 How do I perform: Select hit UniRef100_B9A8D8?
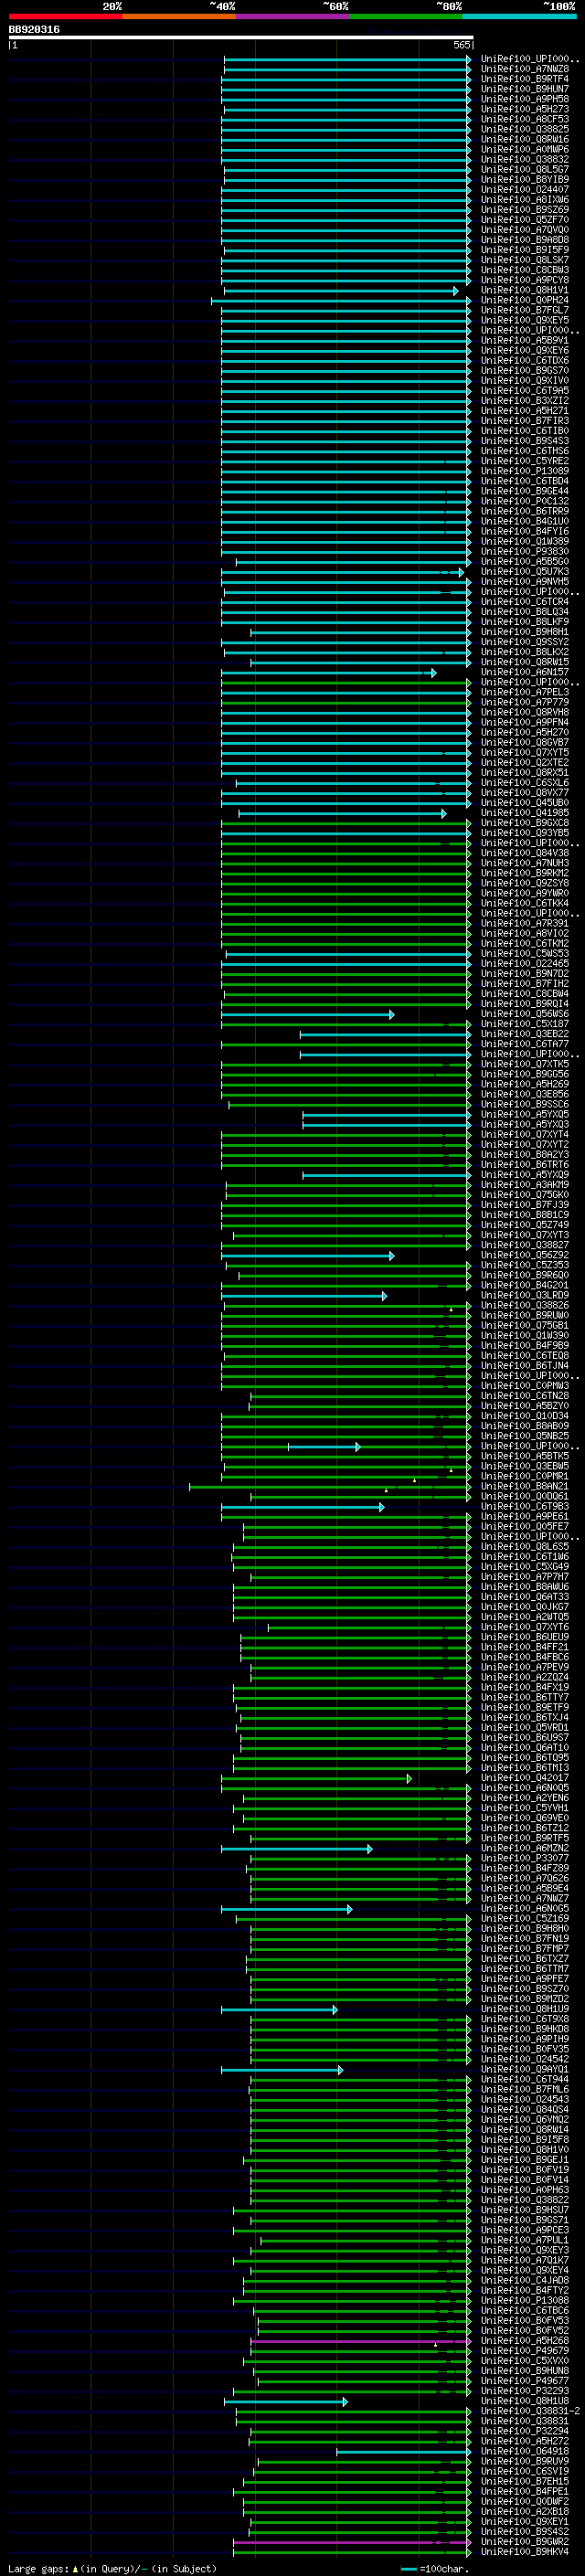(x=525, y=240)
